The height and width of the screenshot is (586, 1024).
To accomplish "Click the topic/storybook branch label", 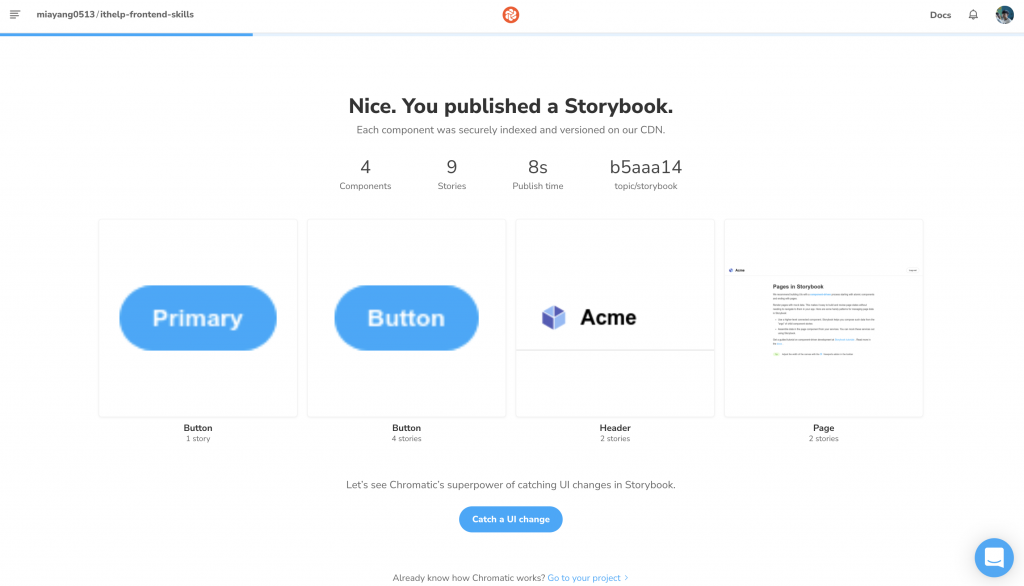I will [x=646, y=186].
